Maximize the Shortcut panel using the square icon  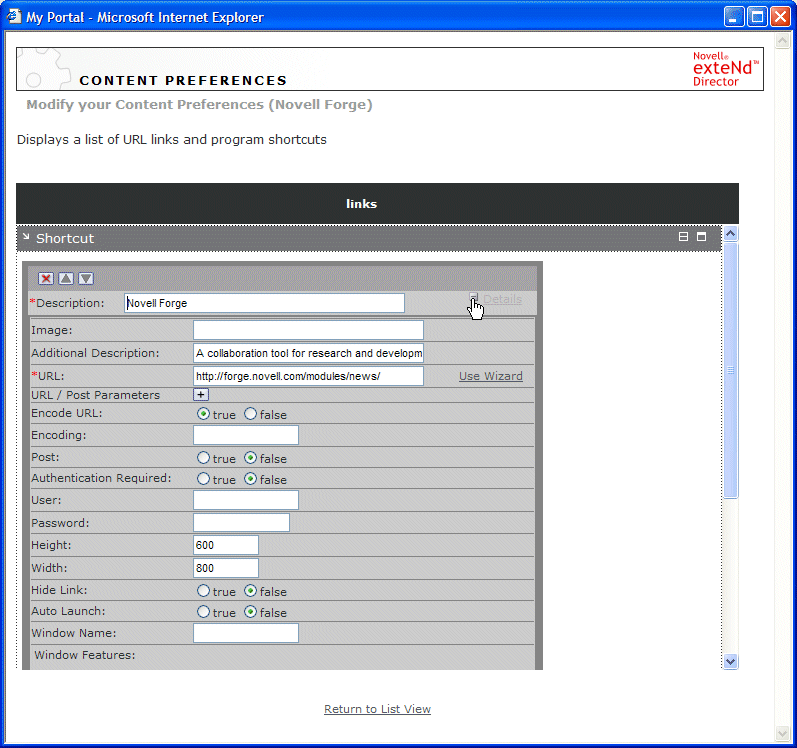coord(701,237)
